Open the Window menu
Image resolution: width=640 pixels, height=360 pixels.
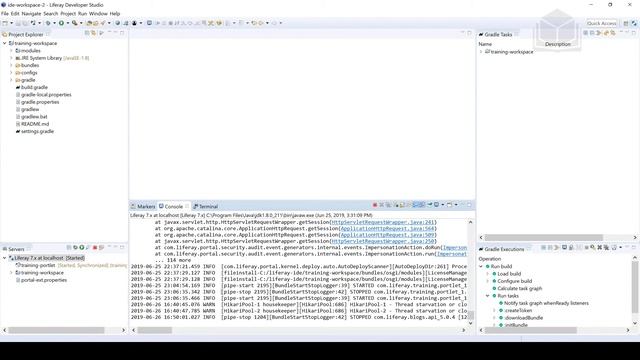point(98,13)
